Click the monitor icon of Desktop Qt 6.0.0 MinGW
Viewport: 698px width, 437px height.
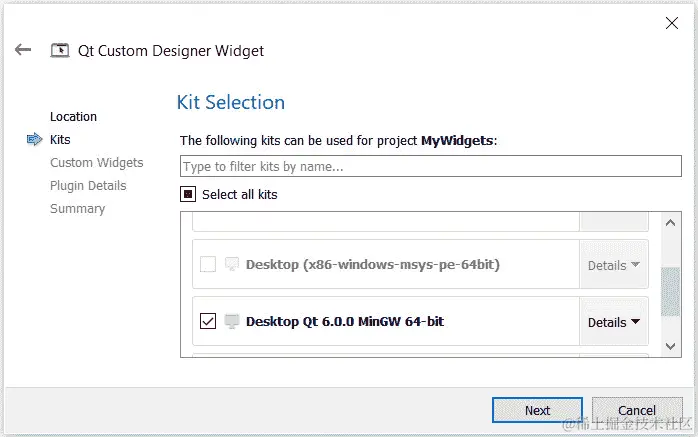[231, 321]
